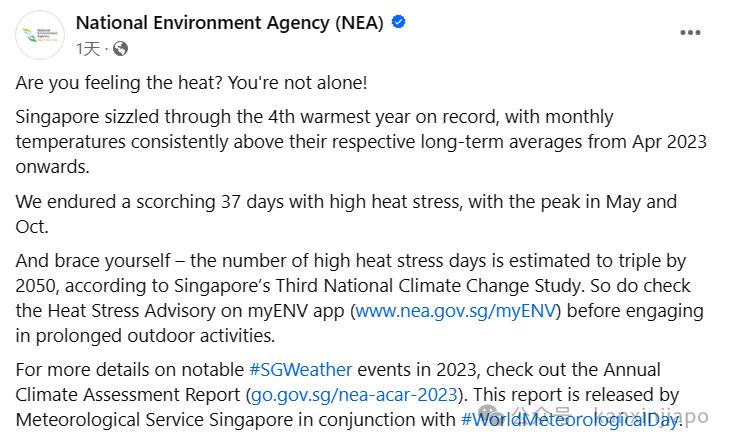Image resolution: width=732 pixels, height=445 pixels.
Task: Click the blue verified badge
Action: coord(399,23)
